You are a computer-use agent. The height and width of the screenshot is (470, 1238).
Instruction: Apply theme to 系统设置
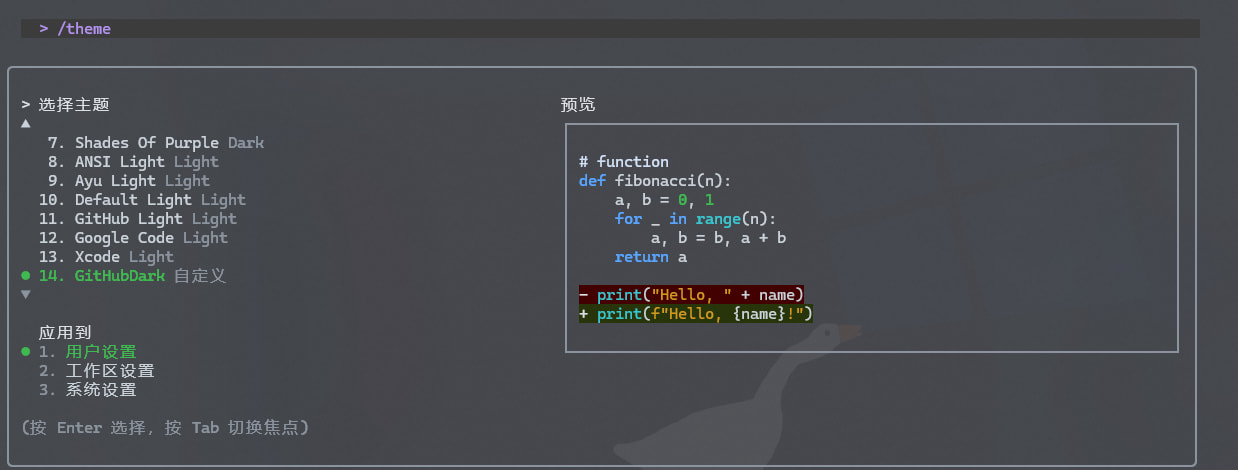pos(101,390)
